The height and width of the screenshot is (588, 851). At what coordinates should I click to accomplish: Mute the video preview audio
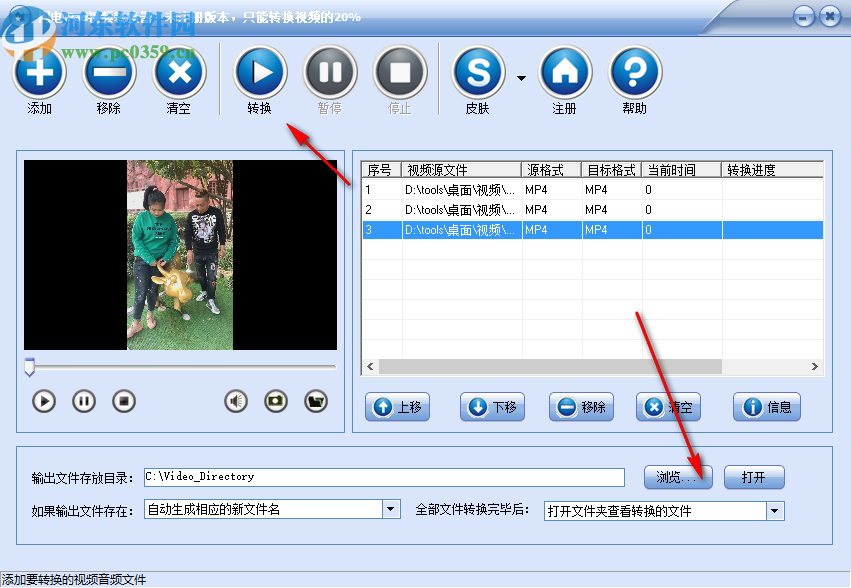pyautogui.click(x=235, y=401)
